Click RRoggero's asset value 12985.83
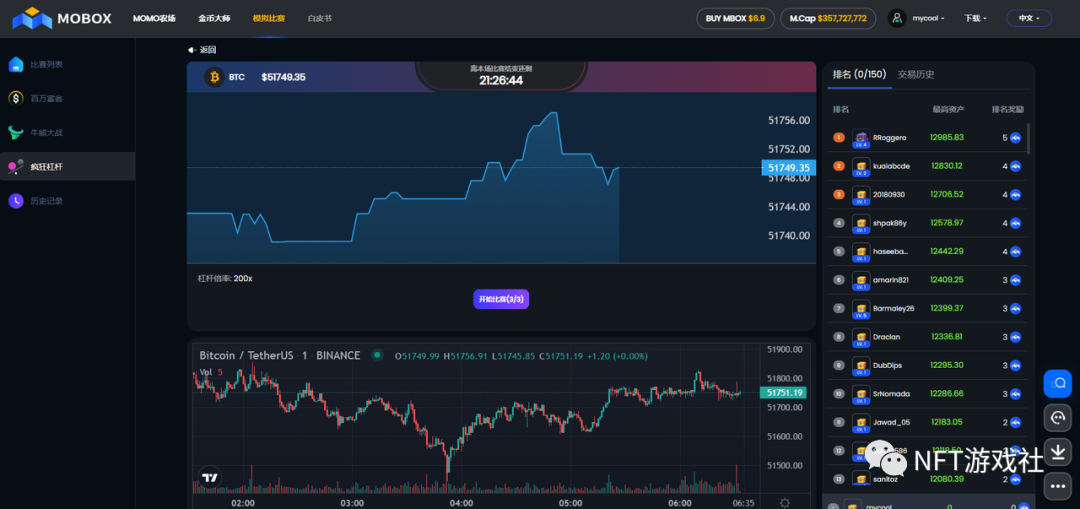The width and height of the screenshot is (1080, 509). 946,138
